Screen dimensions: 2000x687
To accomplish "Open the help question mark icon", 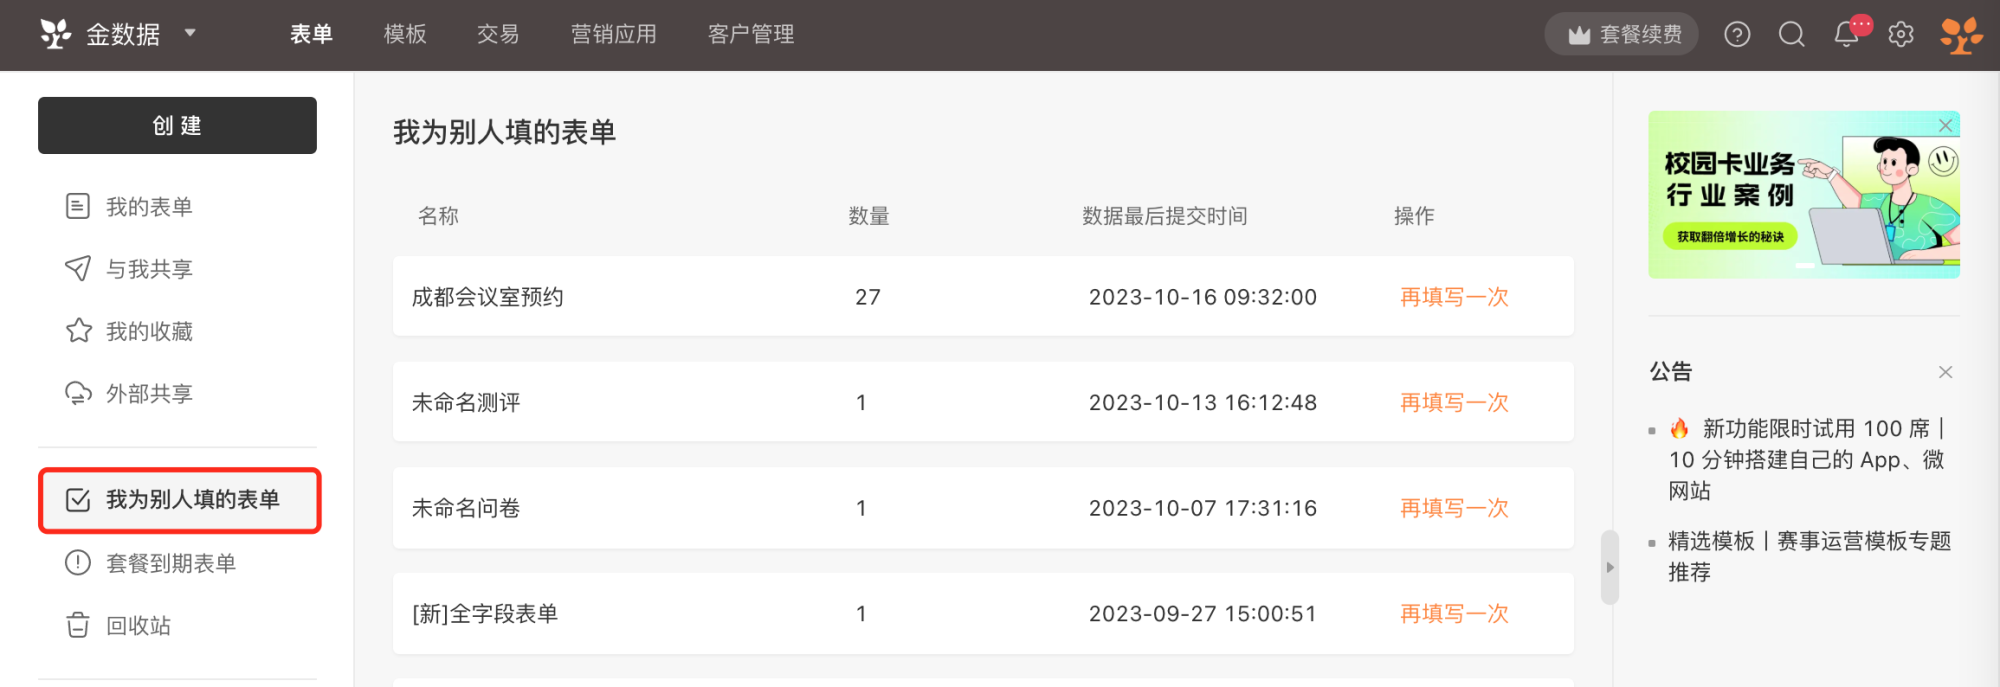I will coord(1737,35).
